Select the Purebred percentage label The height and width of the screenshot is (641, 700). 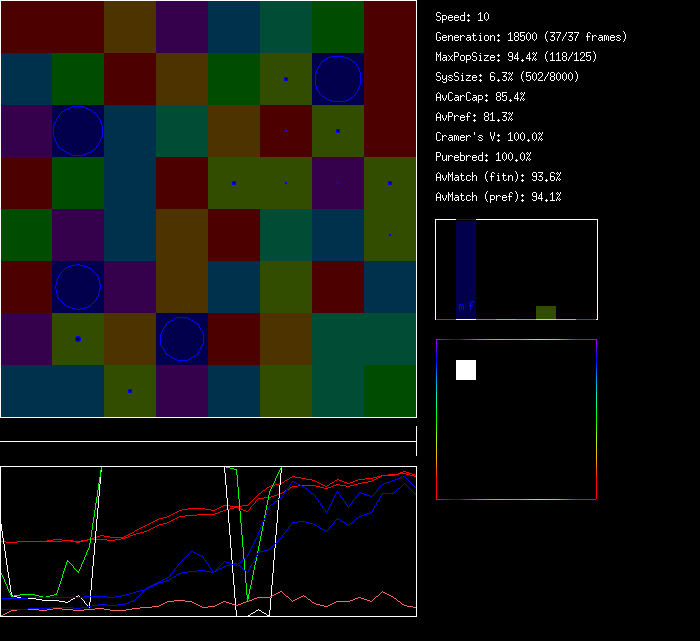point(483,157)
